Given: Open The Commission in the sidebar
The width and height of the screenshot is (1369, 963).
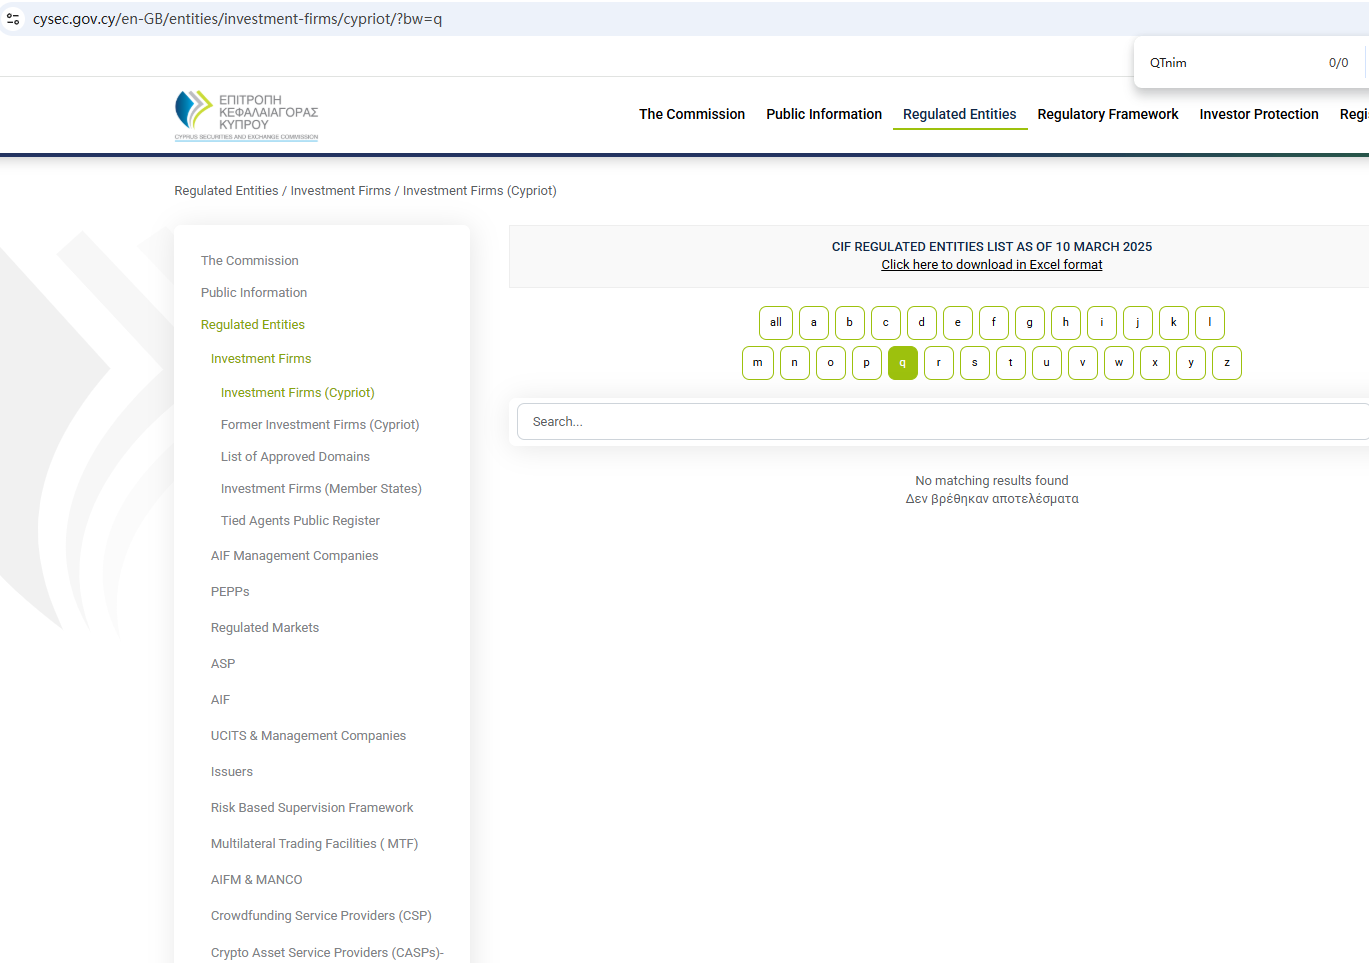Looking at the screenshot, I should pyautogui.click(x=250, y=261).
